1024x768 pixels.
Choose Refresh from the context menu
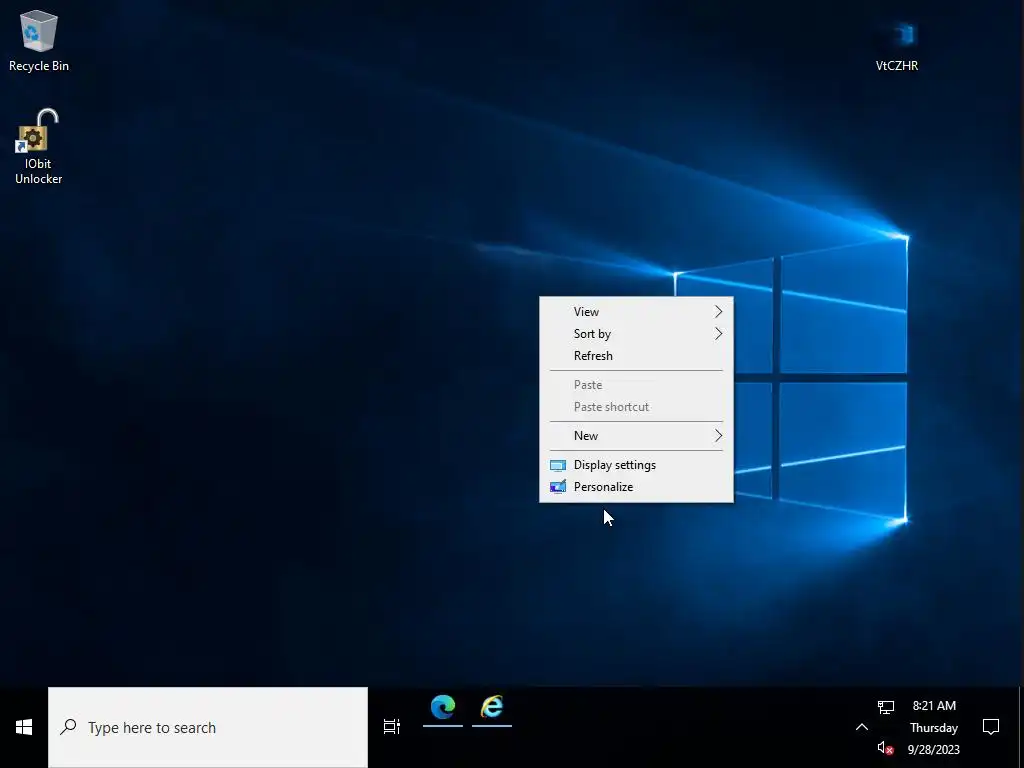coord(637,356)
